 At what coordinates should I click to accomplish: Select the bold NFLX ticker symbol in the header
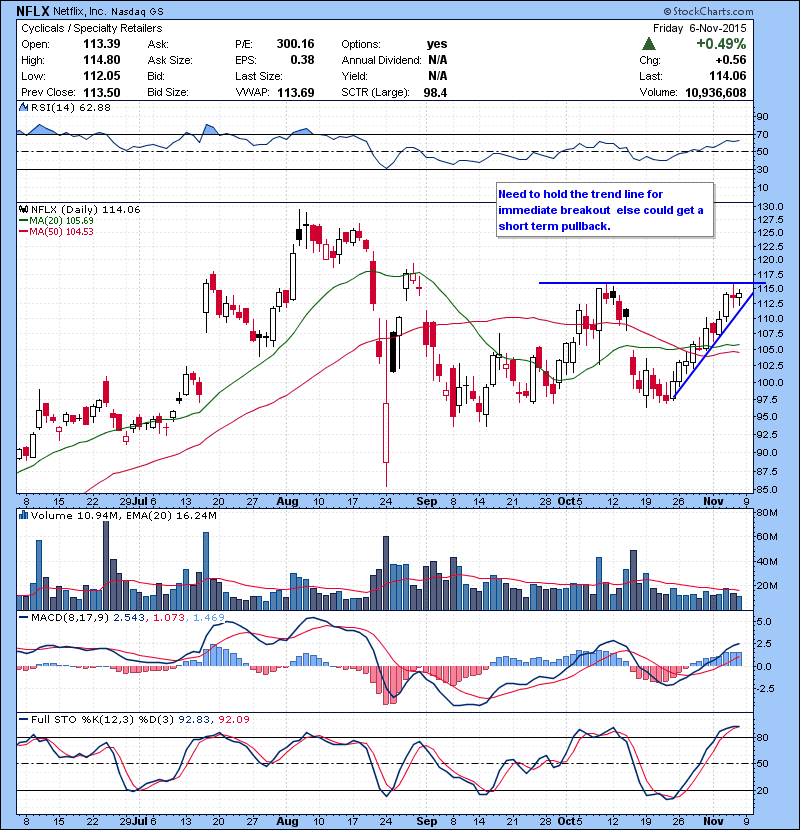33,11
